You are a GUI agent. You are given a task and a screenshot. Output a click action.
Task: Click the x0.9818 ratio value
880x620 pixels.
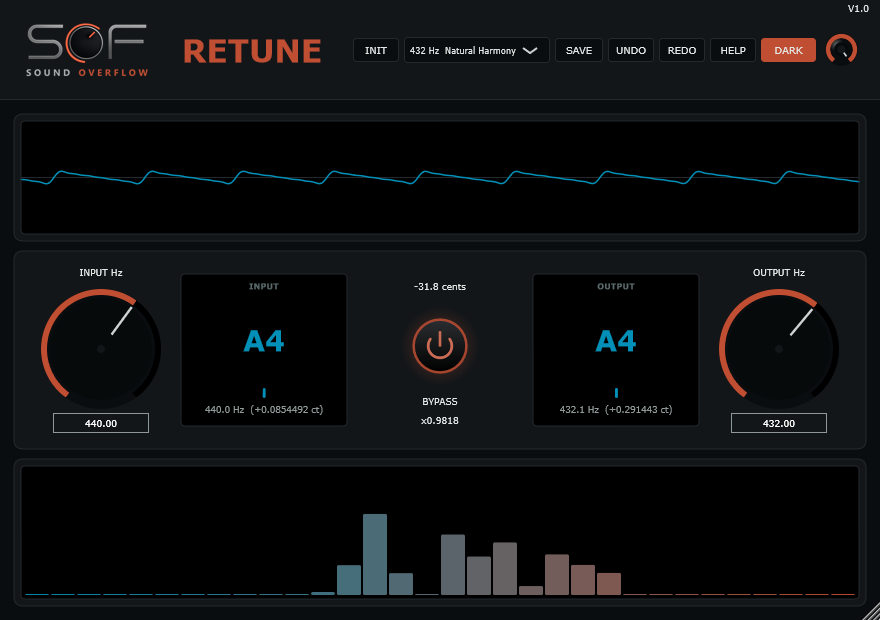[440, 421]
